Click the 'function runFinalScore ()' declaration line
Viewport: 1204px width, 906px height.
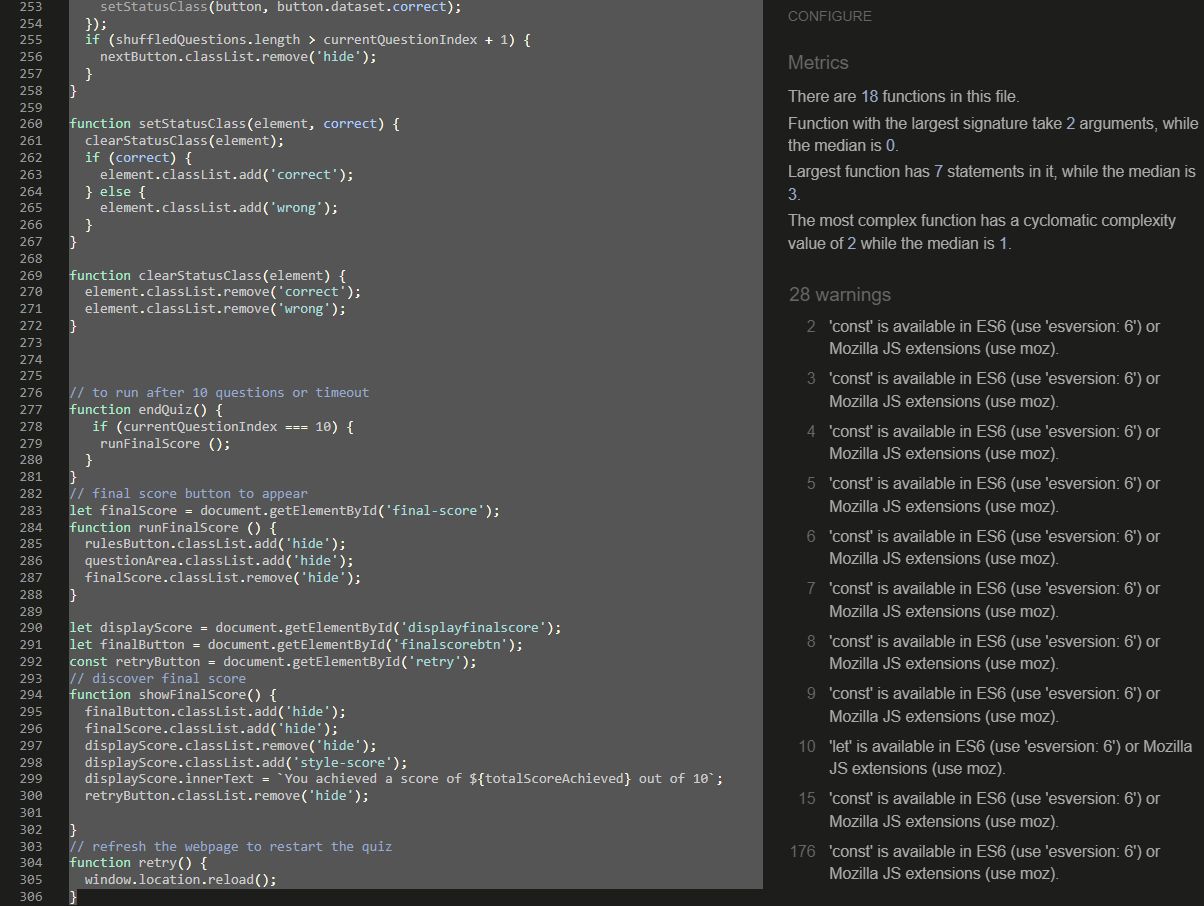click(x=173, y=527)
